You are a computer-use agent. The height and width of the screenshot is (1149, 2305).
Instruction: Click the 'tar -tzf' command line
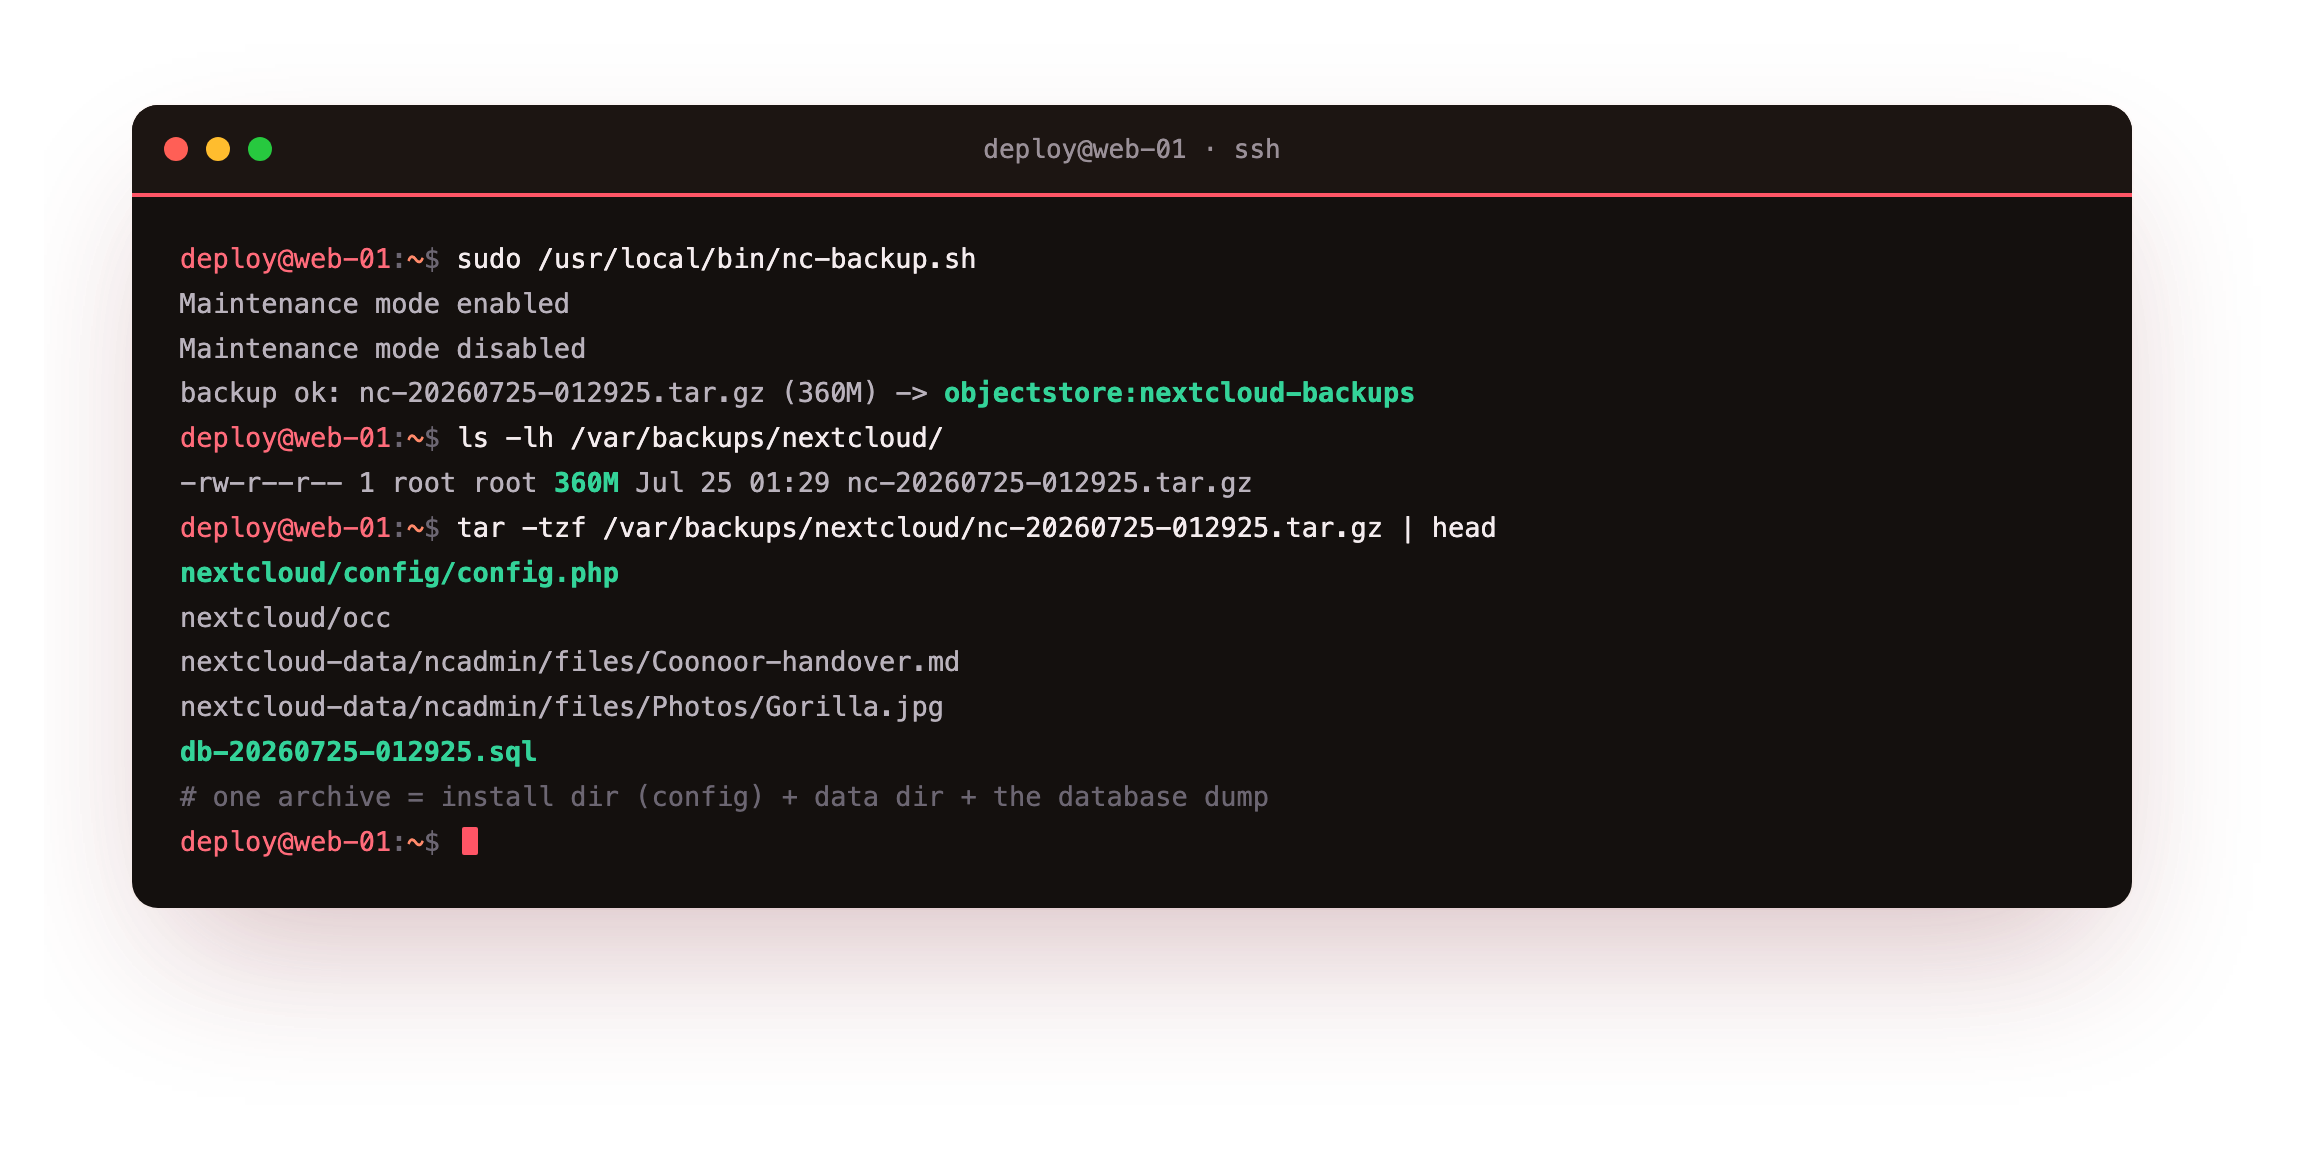[976, 528]
